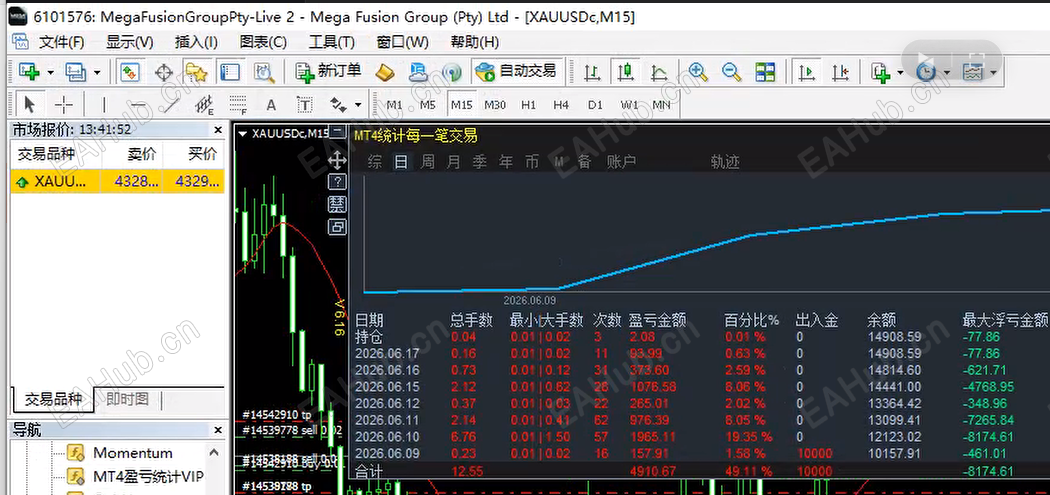Open the chart profiles icon
1050x495 pixels.
point(76,72)
